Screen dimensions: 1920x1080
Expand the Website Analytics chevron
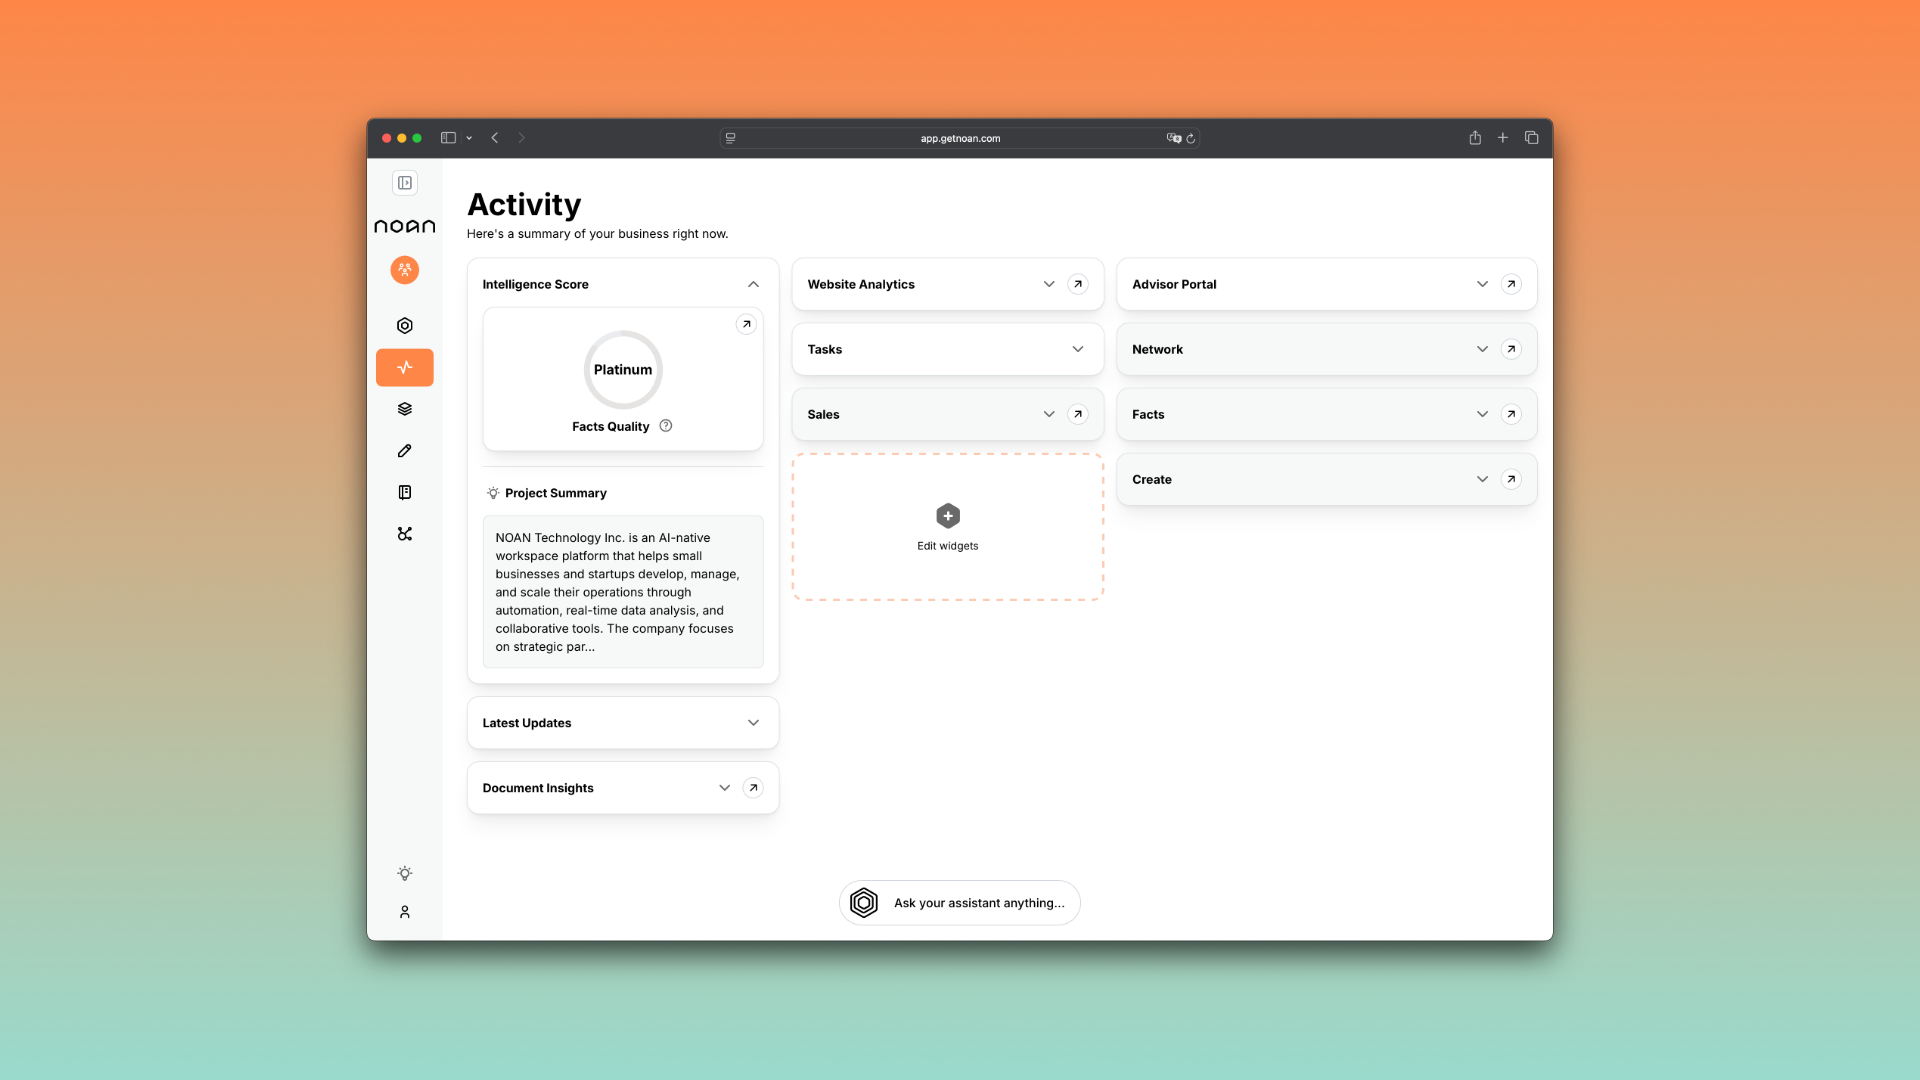pyautogui.click(x=1048, y=284)
